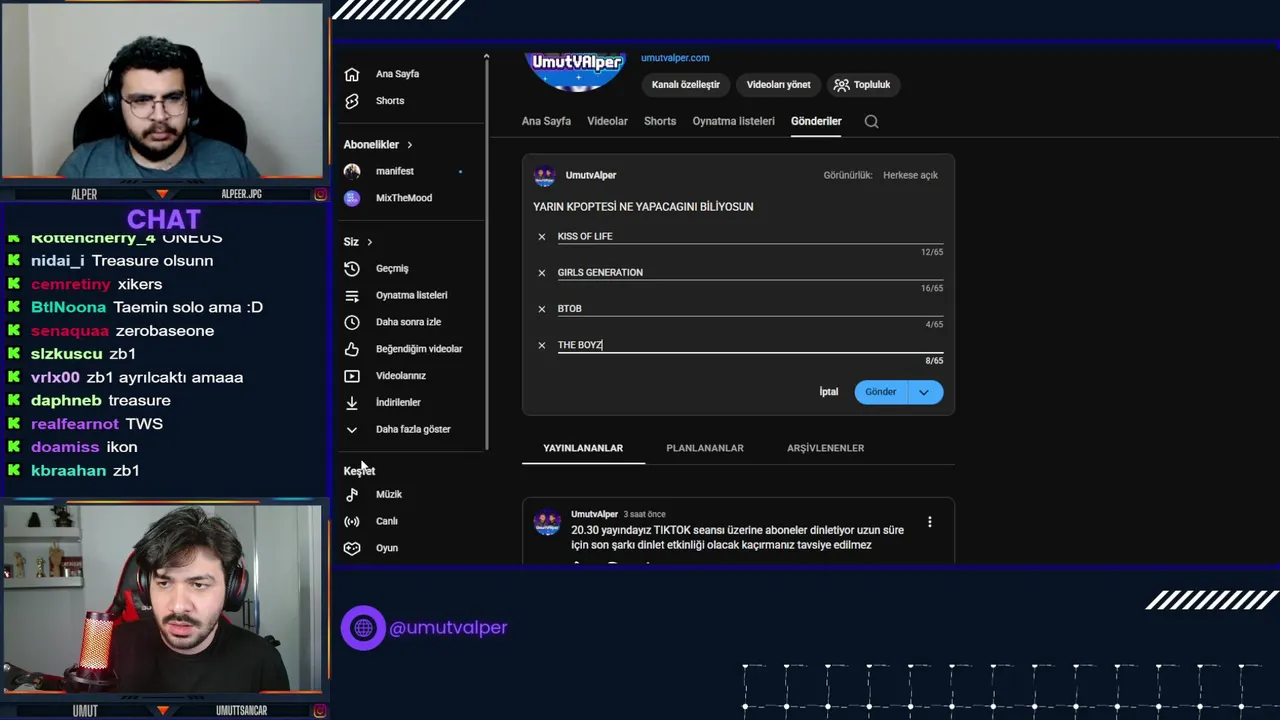
Task: Click the channel search magnifier icon
Action: point(871,121)
